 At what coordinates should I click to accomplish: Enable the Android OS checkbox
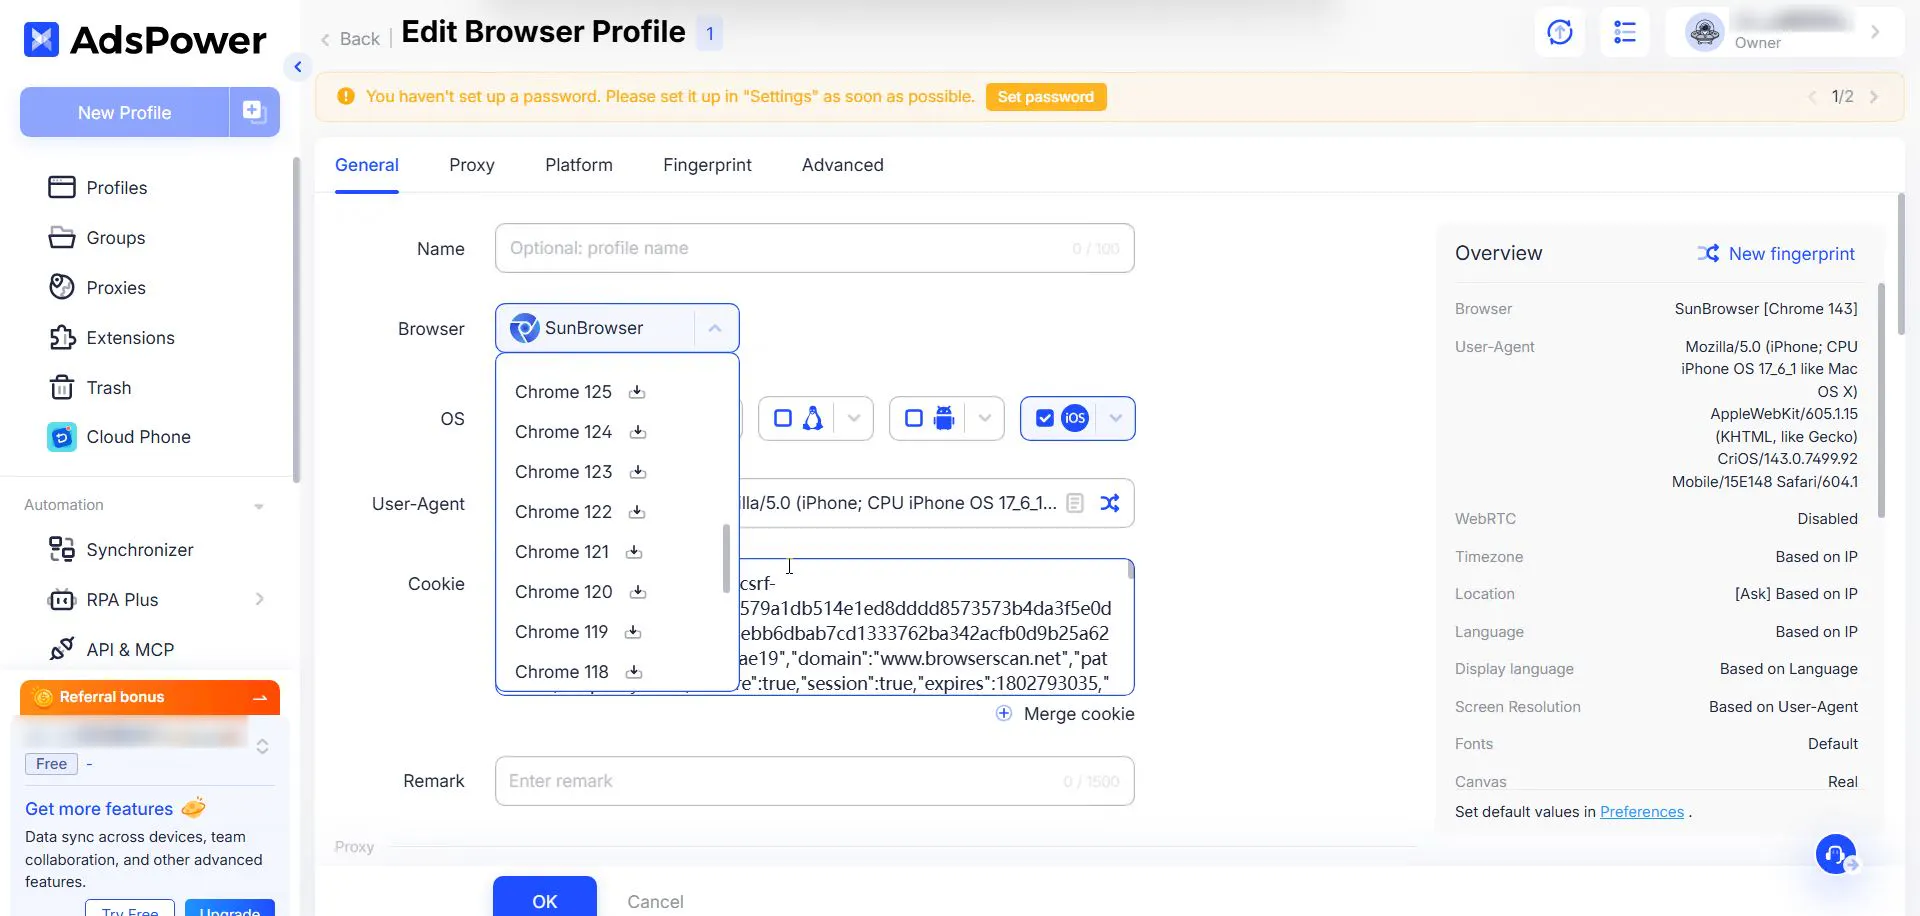[x=913, y=418]
